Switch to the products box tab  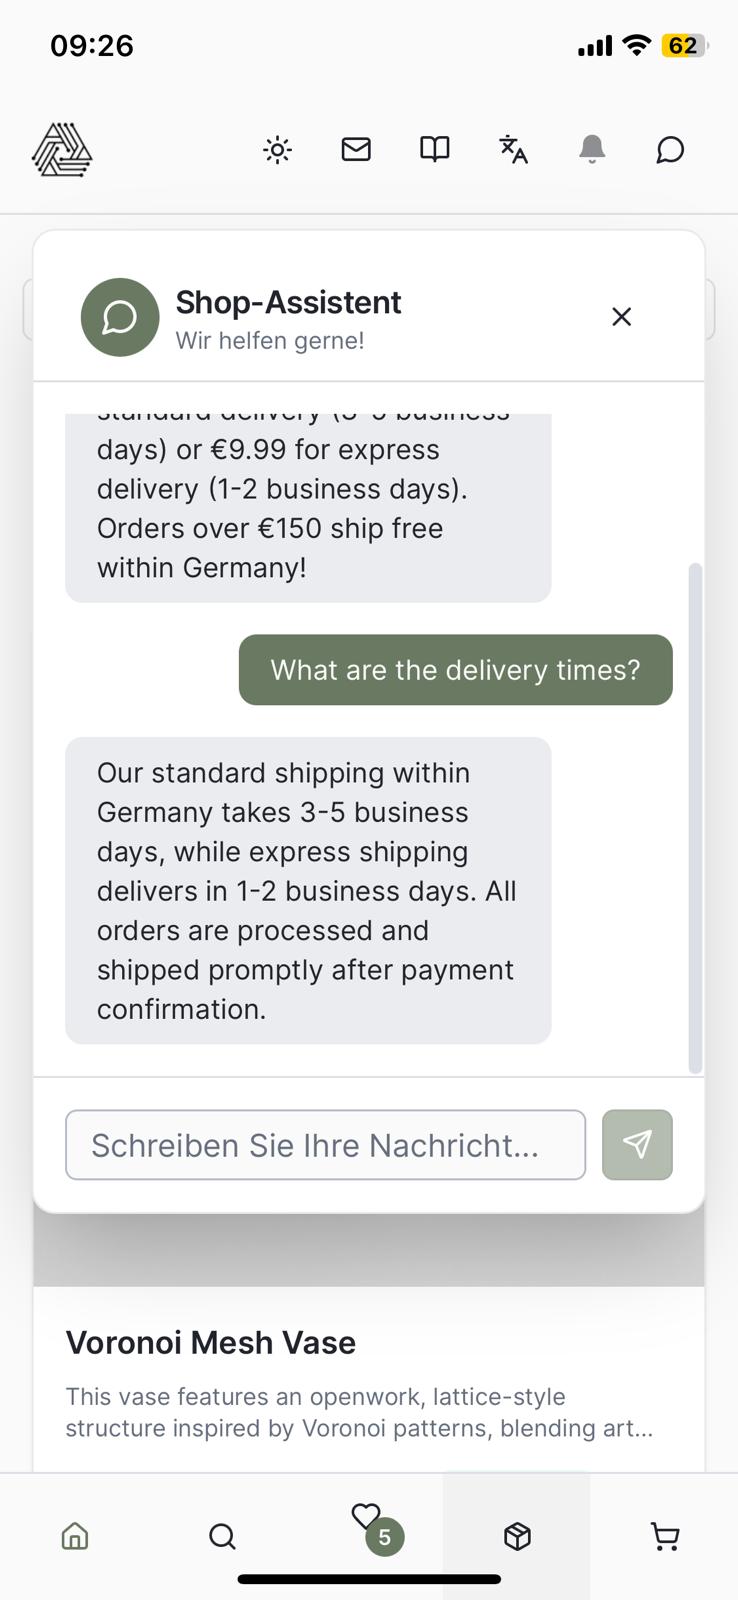pos(517,1536)
